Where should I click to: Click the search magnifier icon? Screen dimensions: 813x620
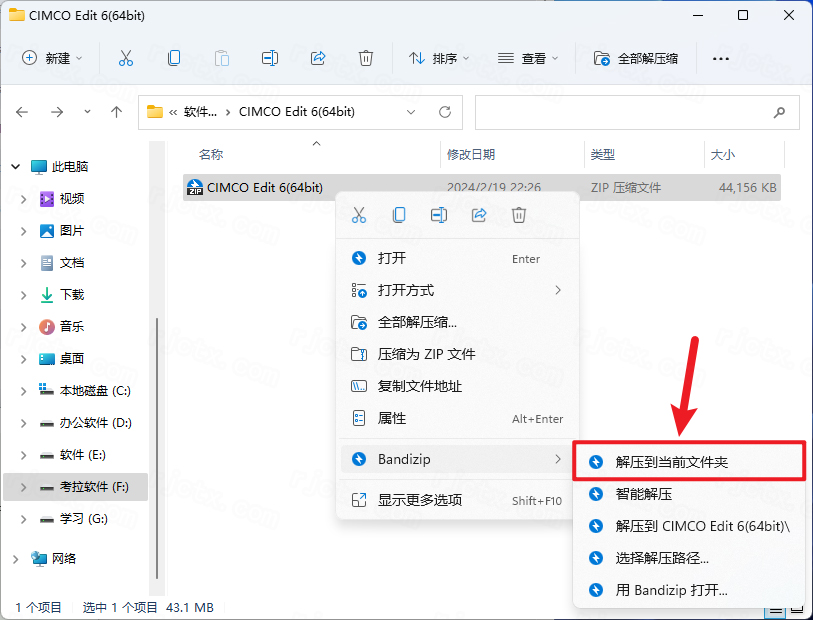(x=779, y=112)
